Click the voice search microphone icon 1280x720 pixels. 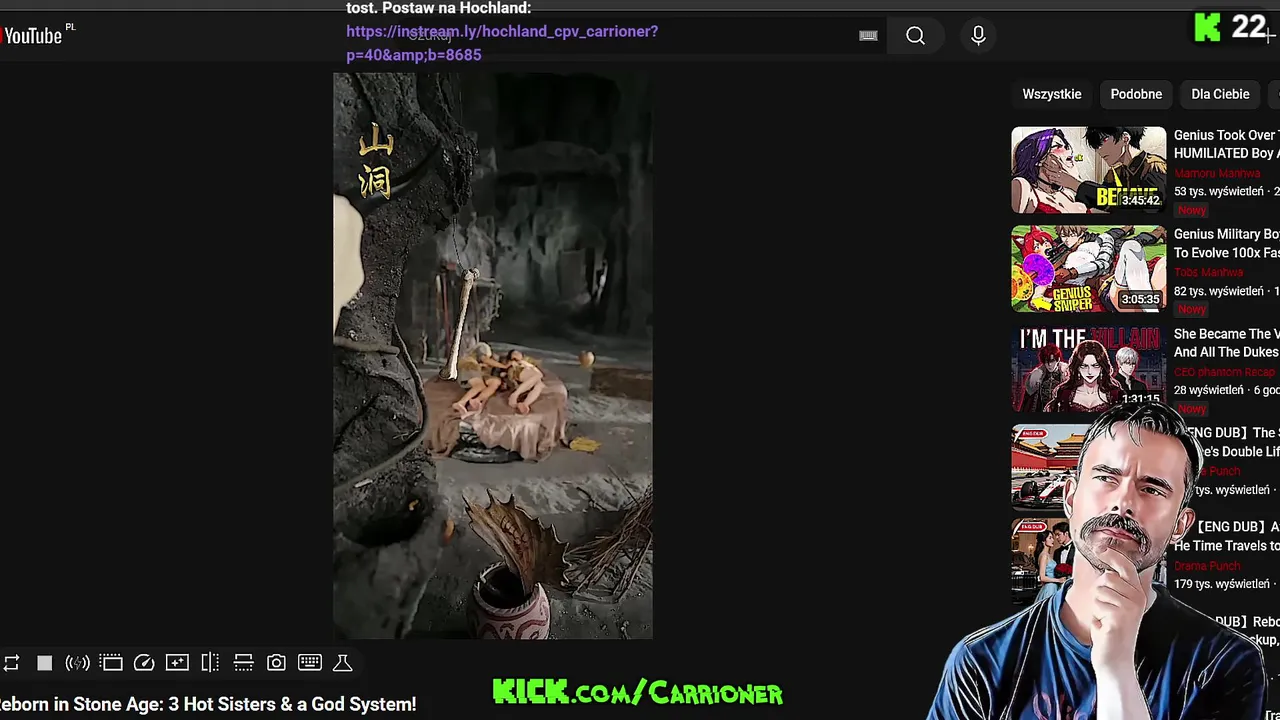(x=978, y=36)
